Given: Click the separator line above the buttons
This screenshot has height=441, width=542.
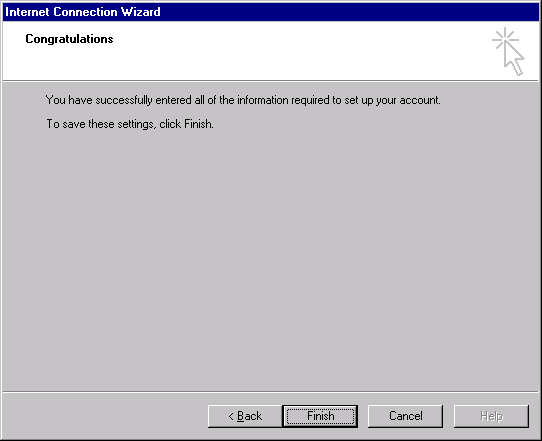Looking at the screenshot, I should (271, 392).
